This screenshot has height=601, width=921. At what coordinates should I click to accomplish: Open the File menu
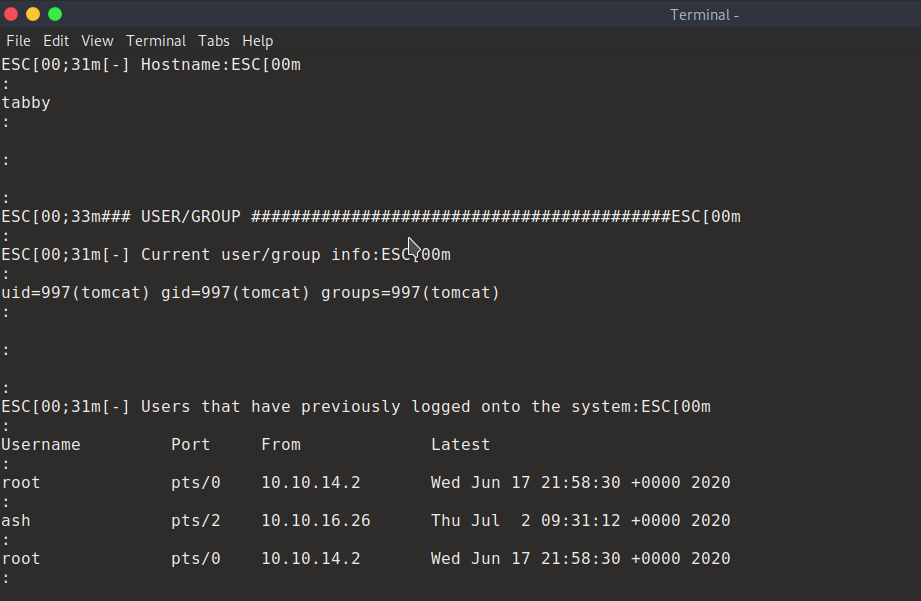[x=18, y=41]
